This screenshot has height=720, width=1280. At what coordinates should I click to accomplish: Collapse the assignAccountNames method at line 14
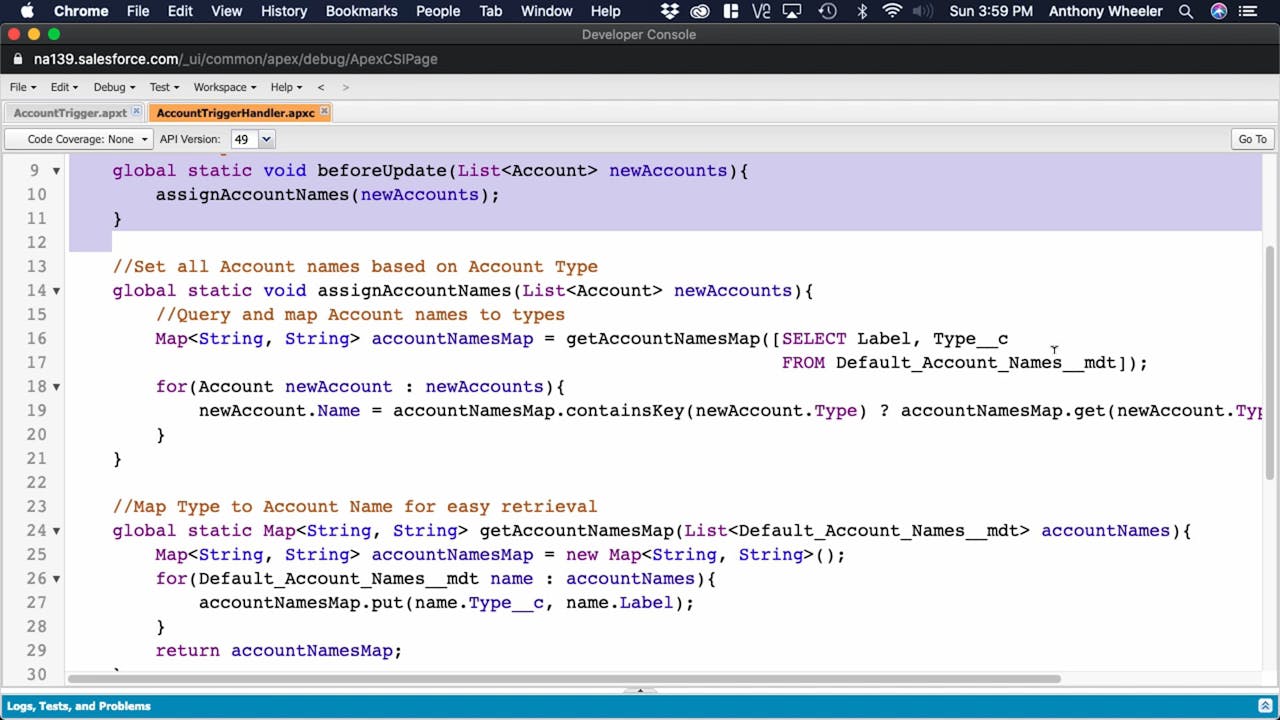(56, 291)
